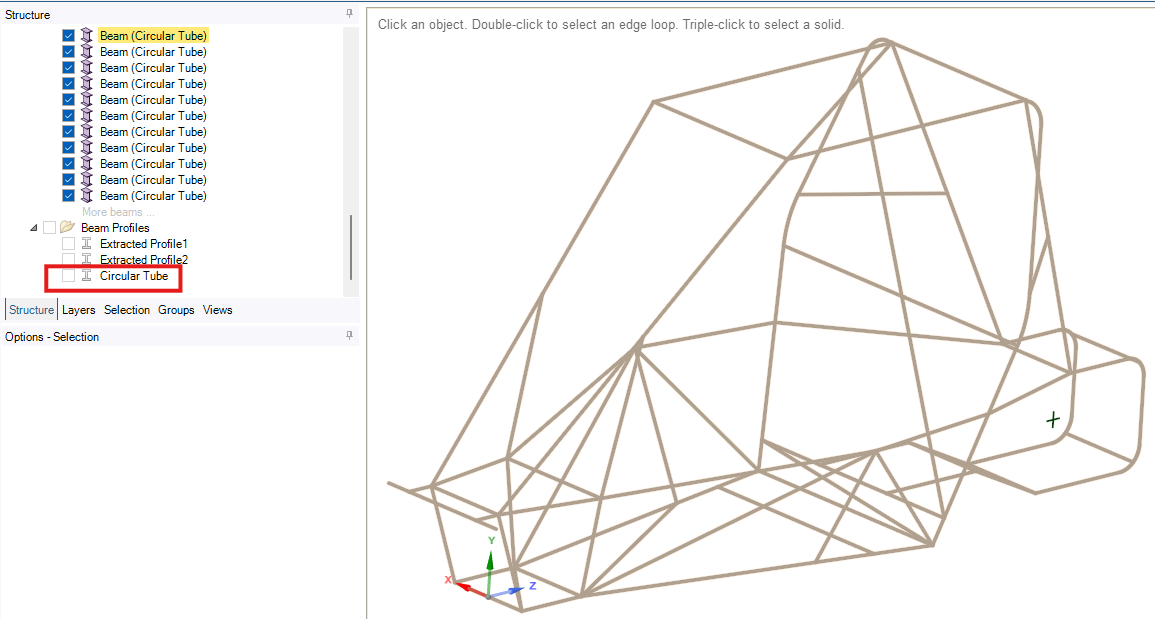Open the Groups tab
The image size is (1155, 619).
tap(176, 310)
